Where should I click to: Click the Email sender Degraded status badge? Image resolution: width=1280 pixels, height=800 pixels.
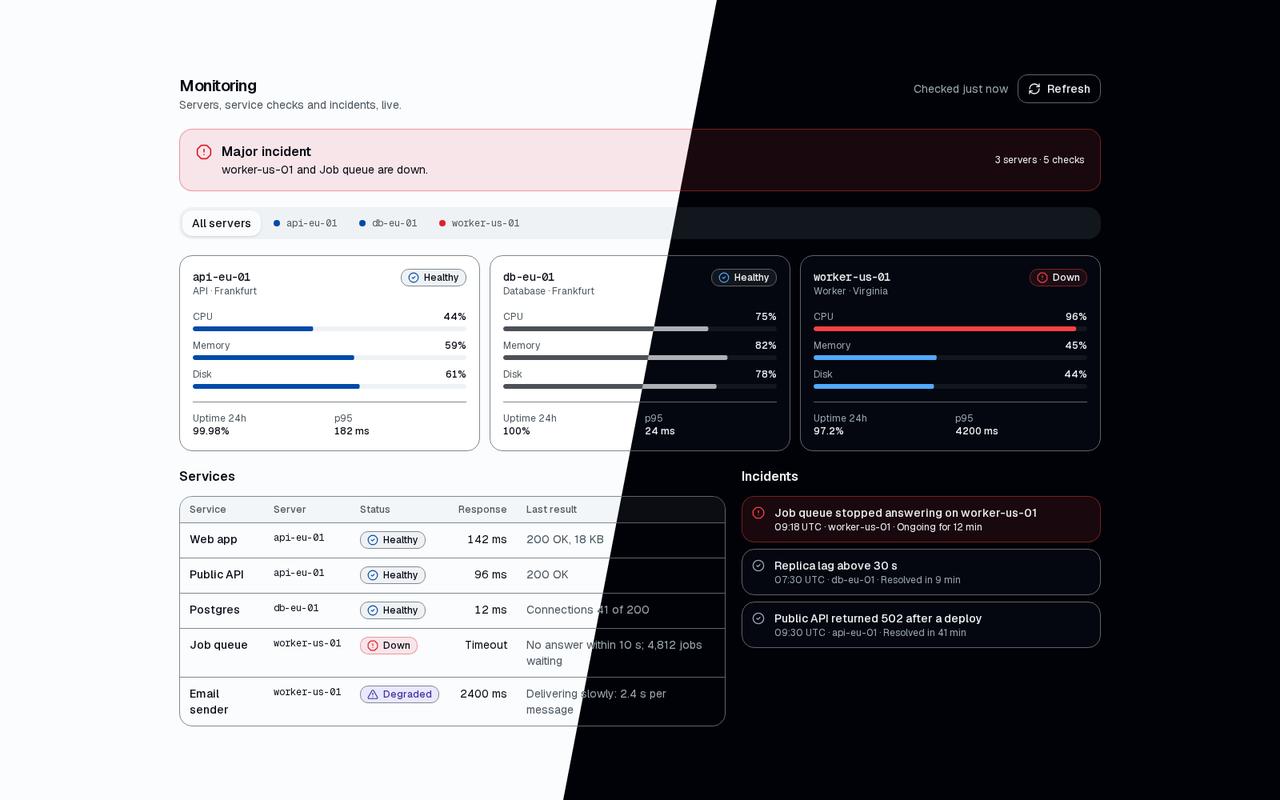click(399, 694)
